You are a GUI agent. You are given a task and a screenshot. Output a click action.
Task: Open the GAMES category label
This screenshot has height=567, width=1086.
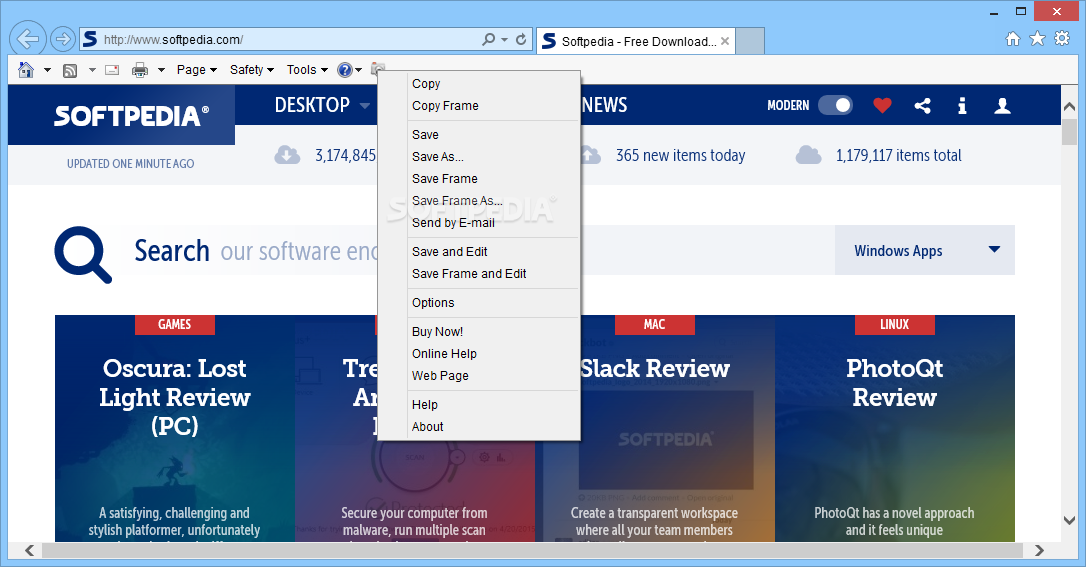[x=175, y=324]
